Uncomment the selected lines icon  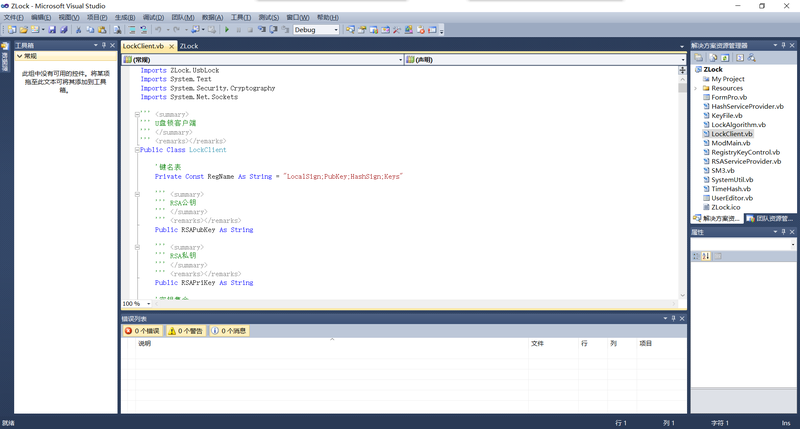tap(143, 30)
